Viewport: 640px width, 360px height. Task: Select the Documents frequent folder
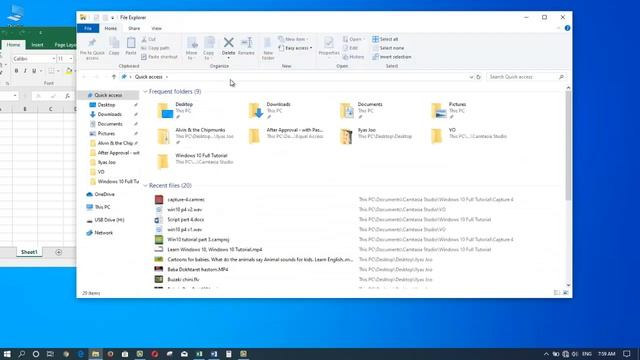click(x=361, y=110)
